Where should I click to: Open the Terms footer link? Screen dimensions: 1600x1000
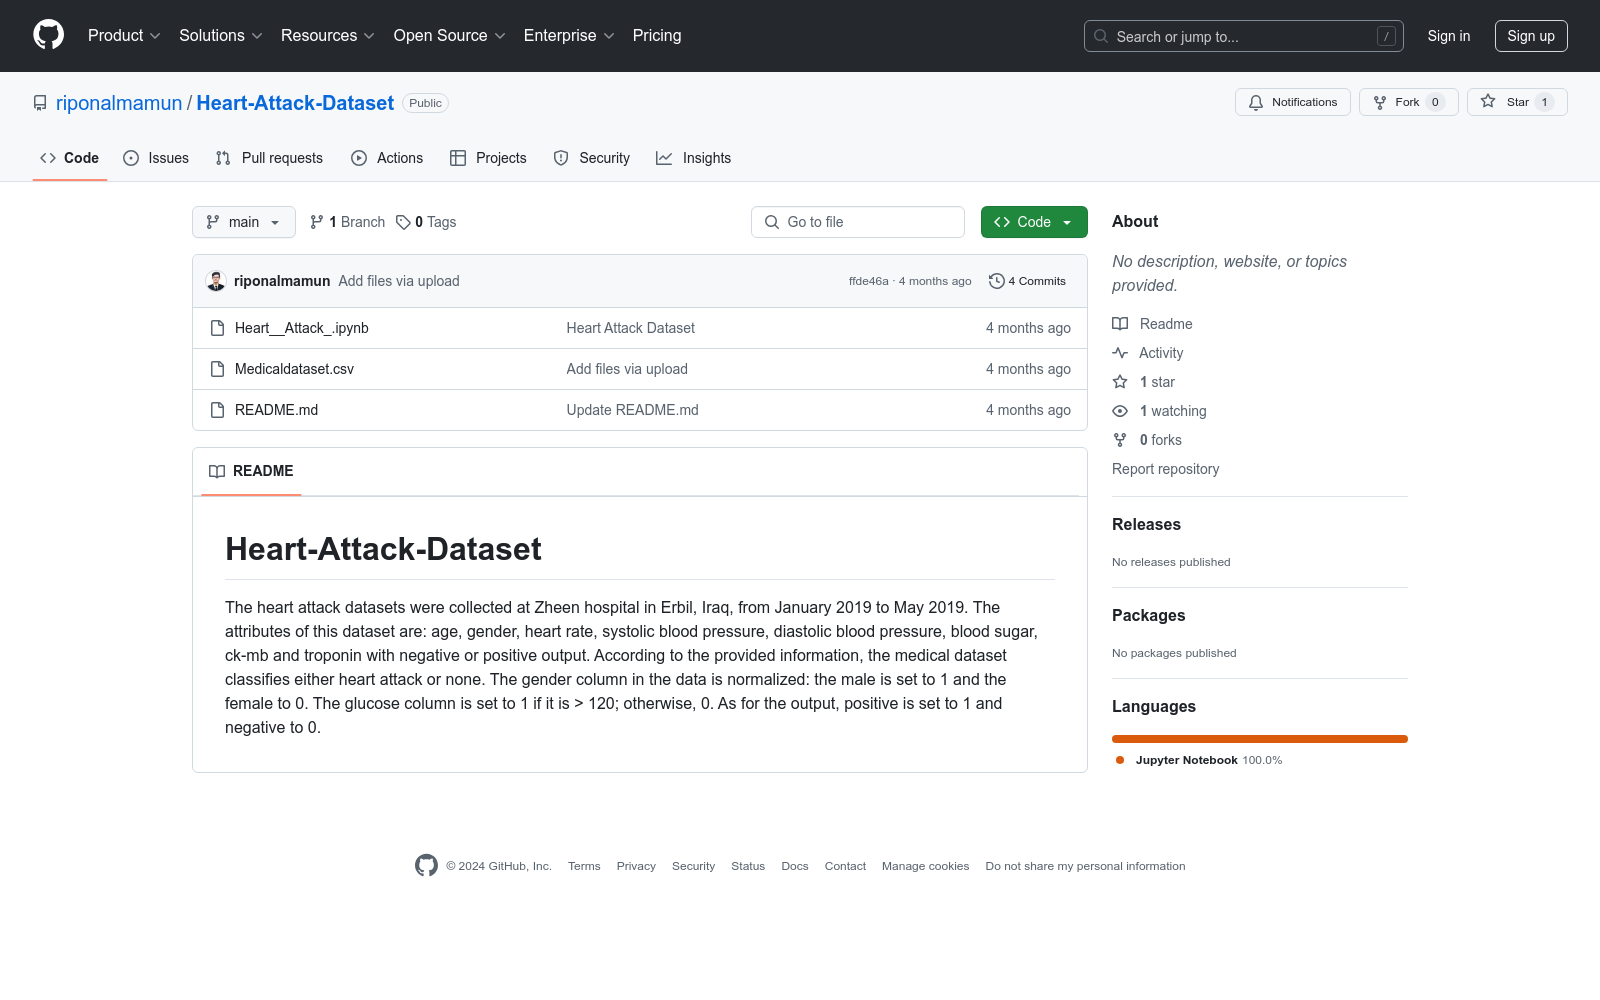tap(584, 866)
